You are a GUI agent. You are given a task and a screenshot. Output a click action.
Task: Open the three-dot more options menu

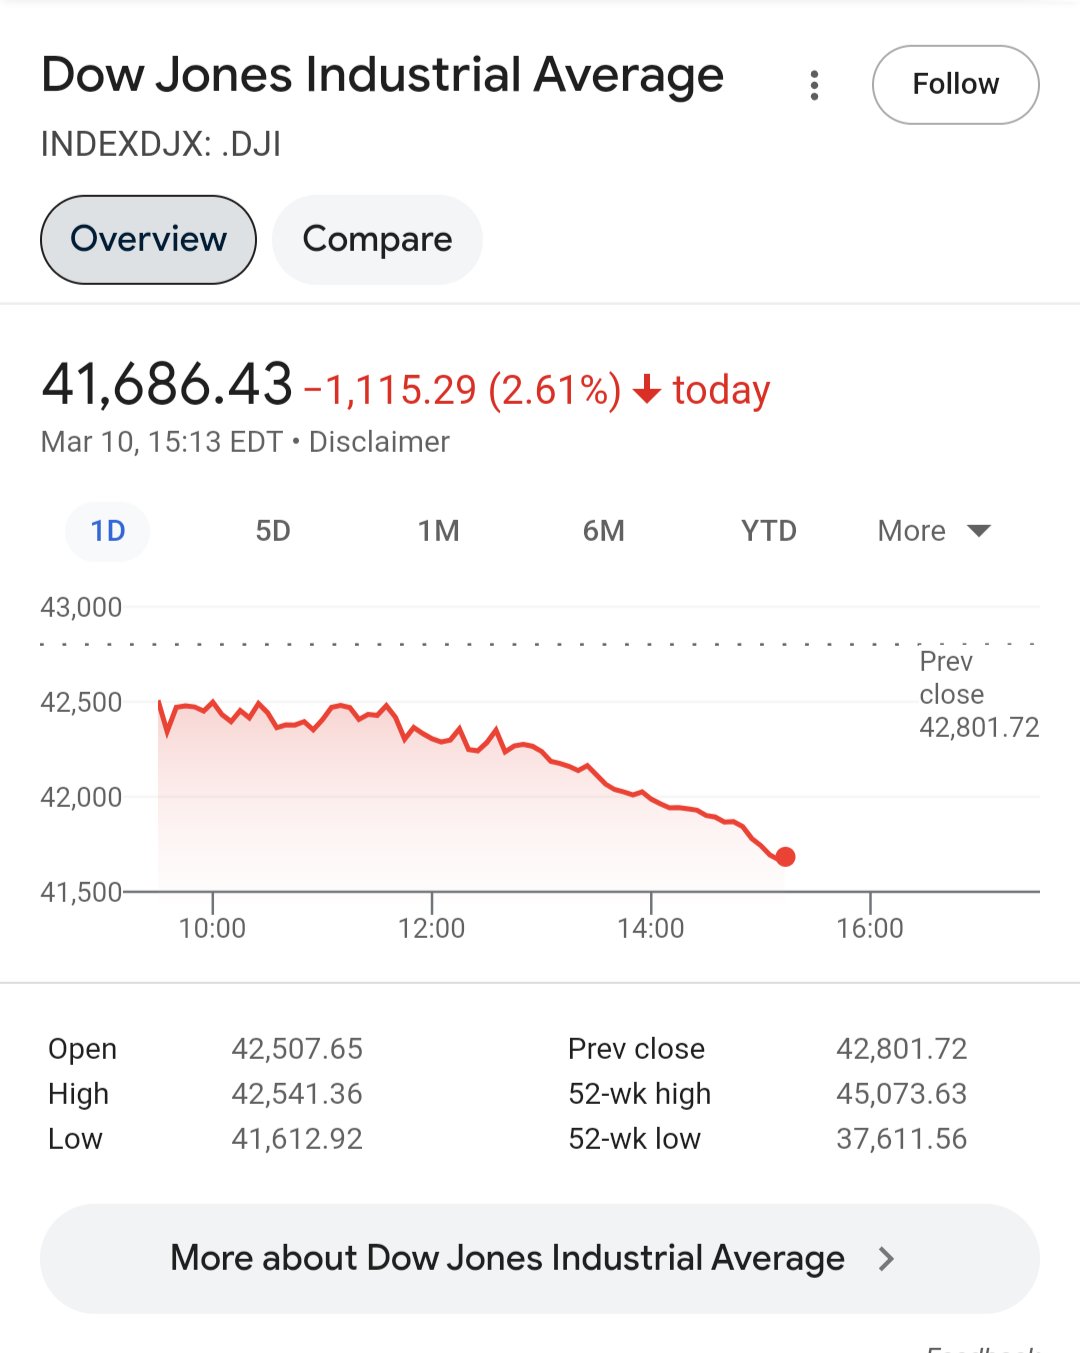pos(815,85)
